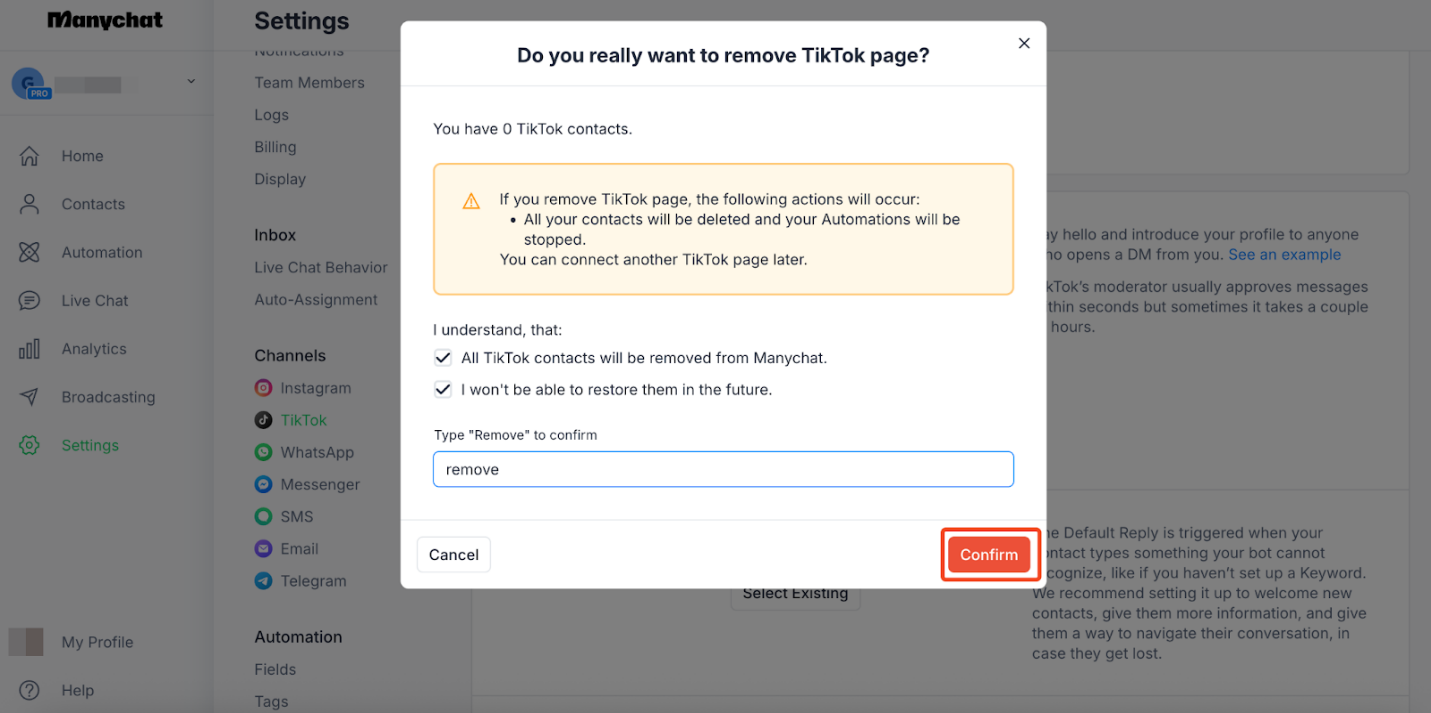Go to Billing settings
The height and width of the screenshot is (713, 1431).
click(275, 147)
